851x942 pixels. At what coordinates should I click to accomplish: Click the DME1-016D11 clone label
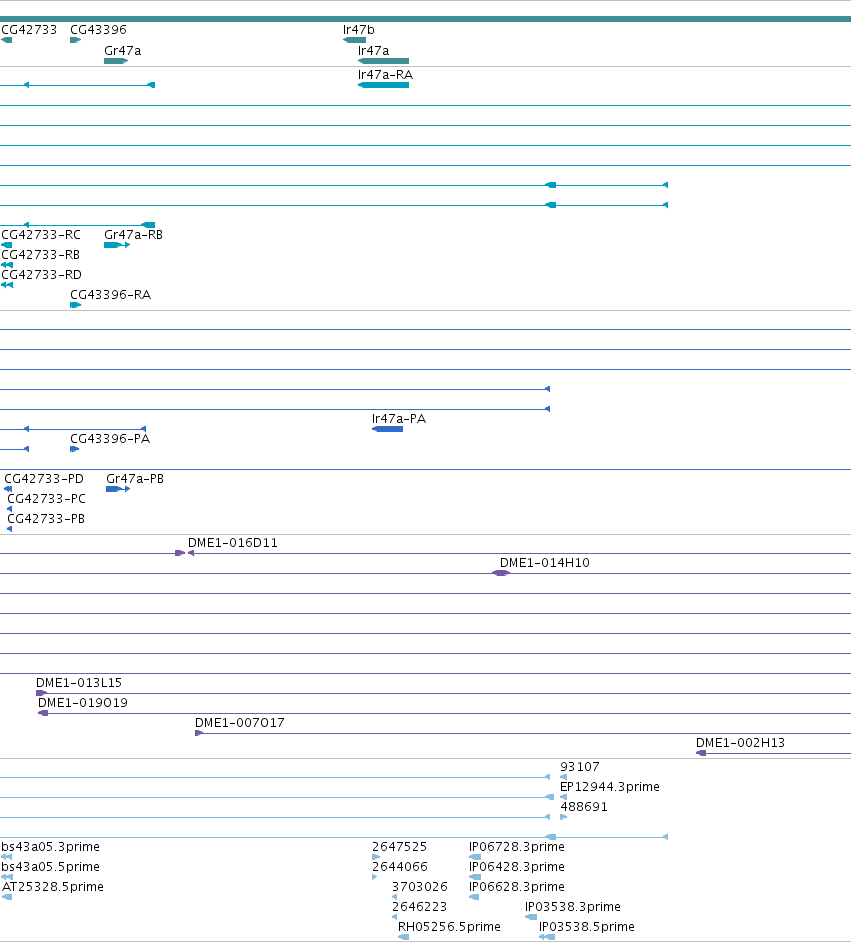coord(232,542)
